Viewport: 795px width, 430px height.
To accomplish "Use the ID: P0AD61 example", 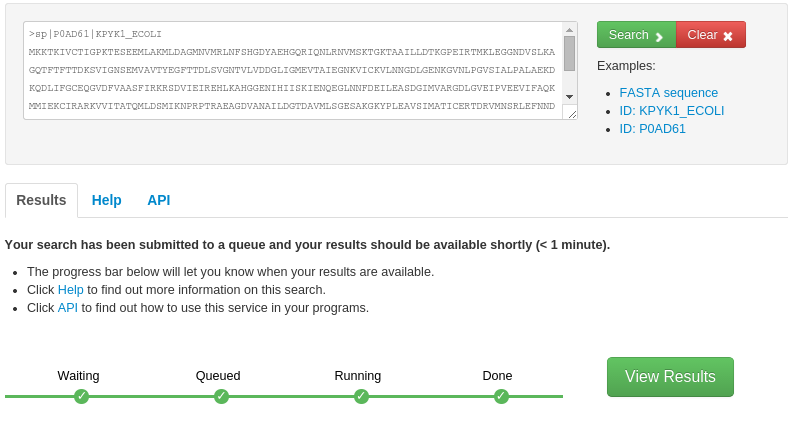I will tap(652, 129).
